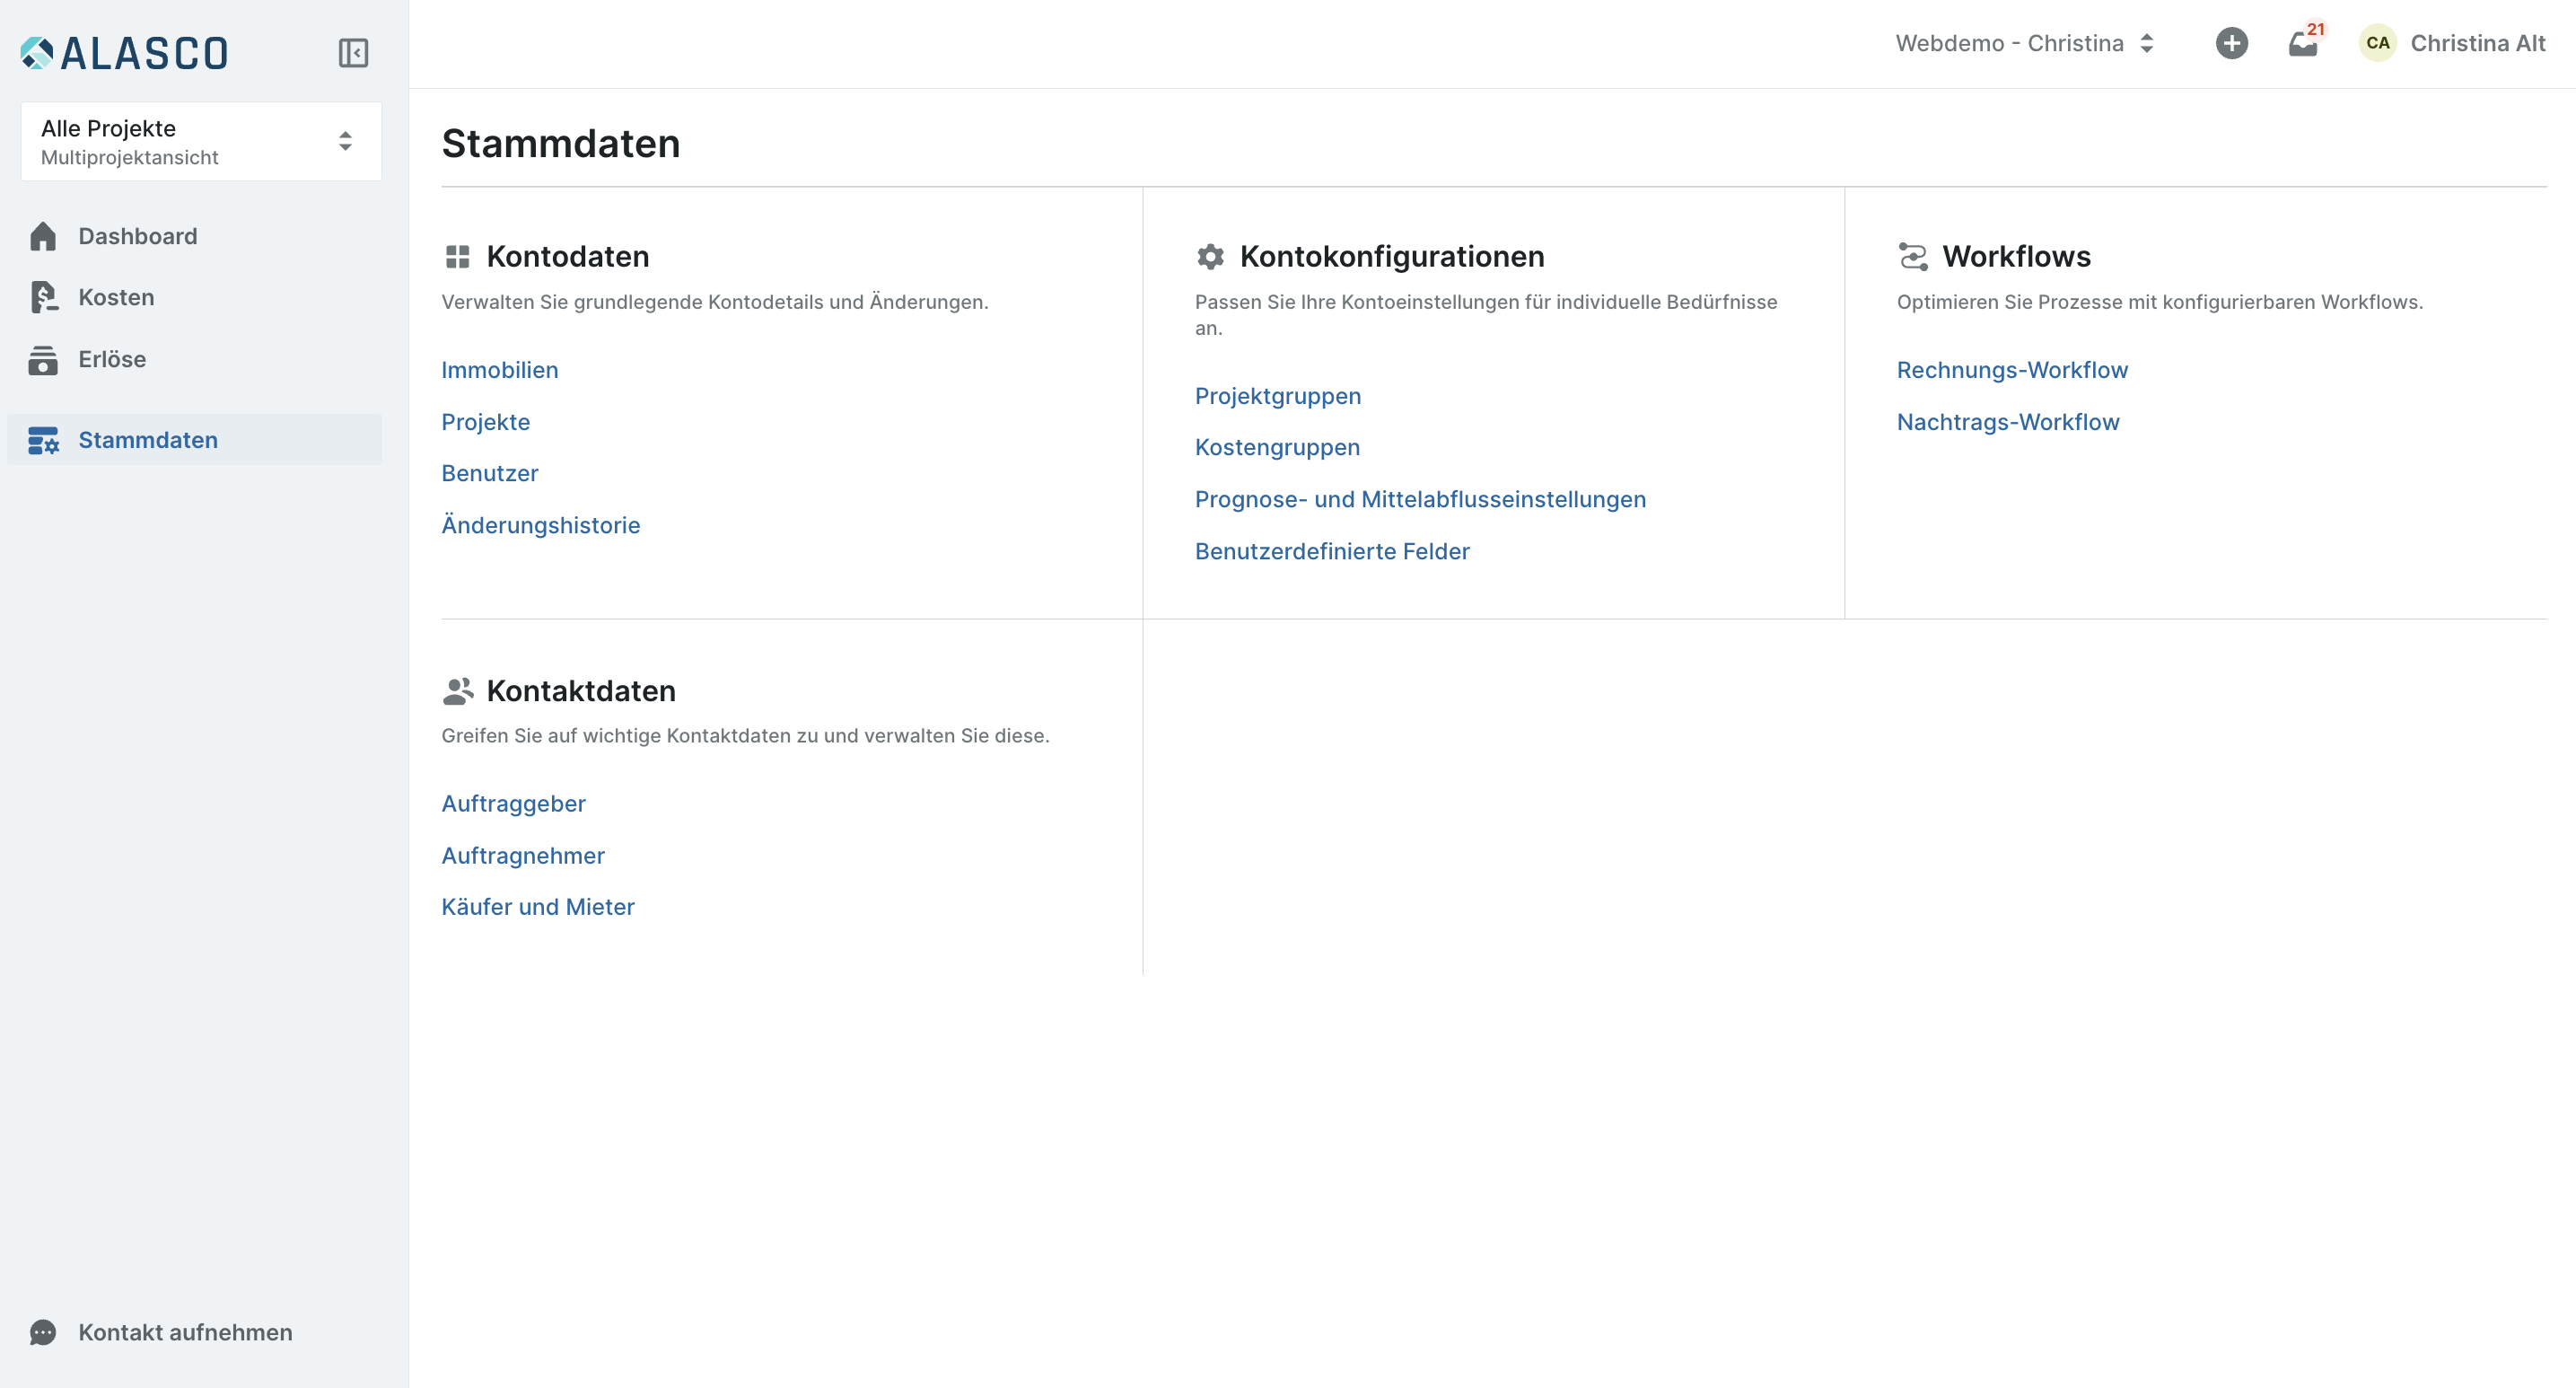2576x1388 pixels.
Task: Go to Dashboard in sidebar
Action: pos(195,236)
